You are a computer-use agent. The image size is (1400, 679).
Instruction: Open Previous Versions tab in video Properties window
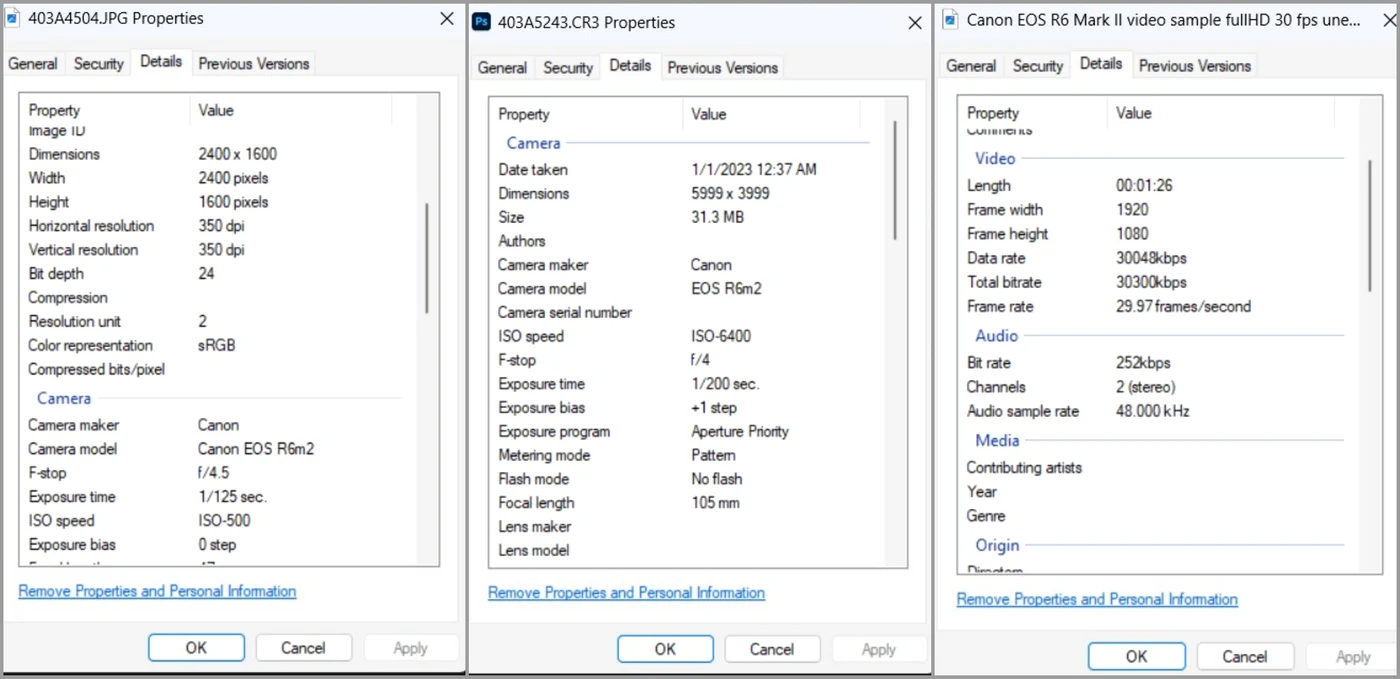[x=1194, y=65]
